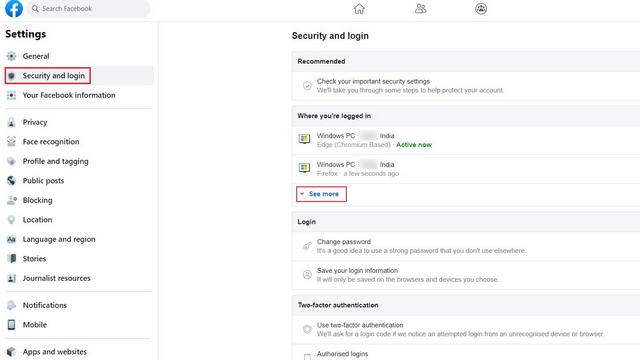The width and height of the screenshot is (640, 360).
Task: Click Use two-factor authentication option
Action: point(466,329)
